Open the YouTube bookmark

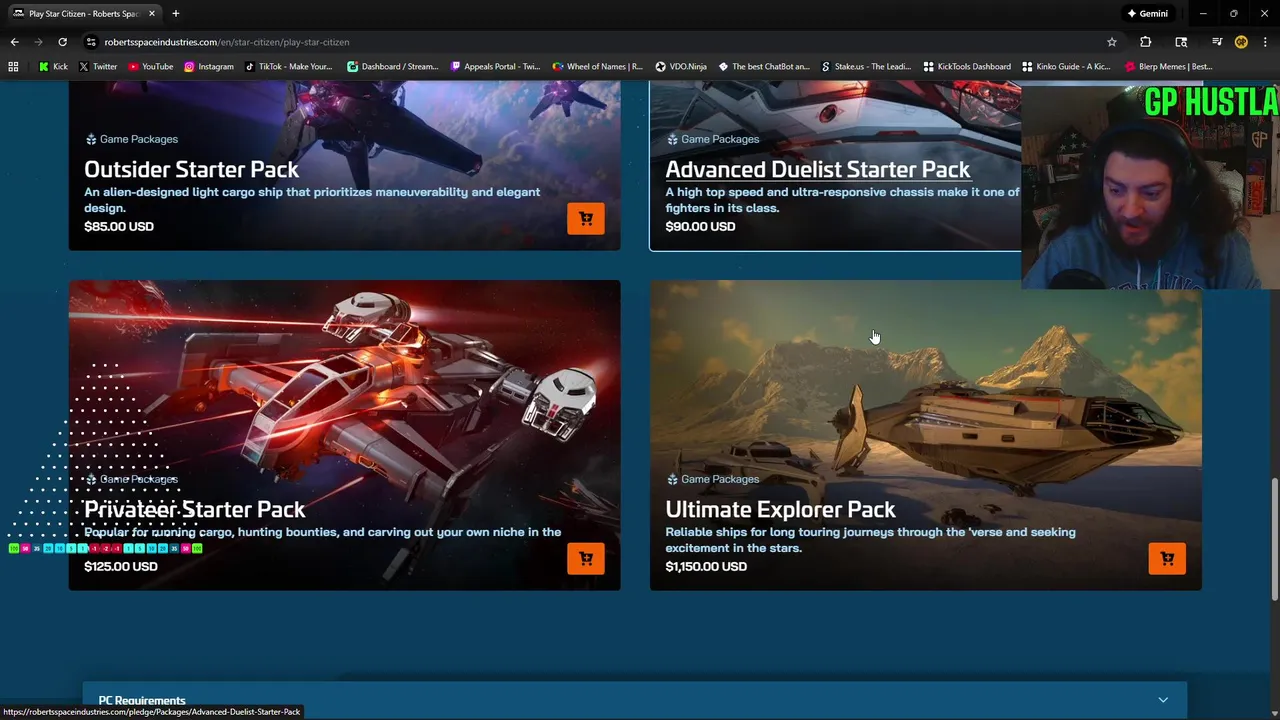click(150, 66)
